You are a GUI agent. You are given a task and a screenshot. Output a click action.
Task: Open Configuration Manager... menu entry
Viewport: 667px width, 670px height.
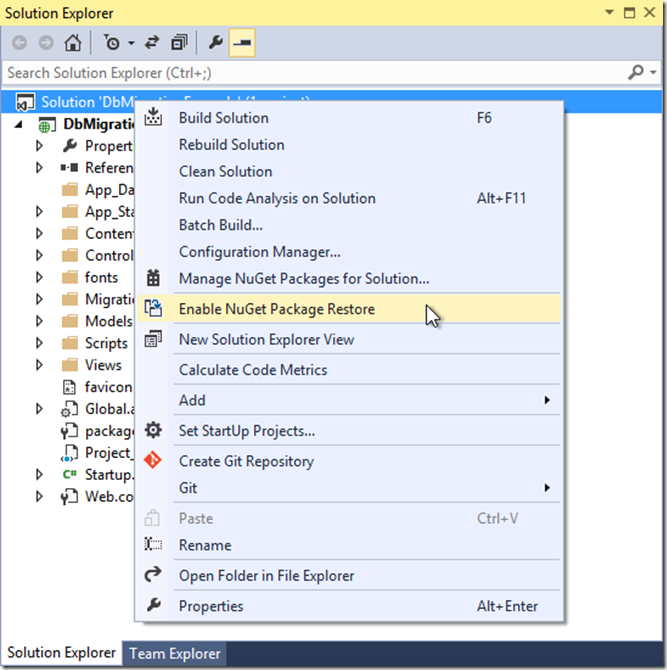(x=348, y=252)
